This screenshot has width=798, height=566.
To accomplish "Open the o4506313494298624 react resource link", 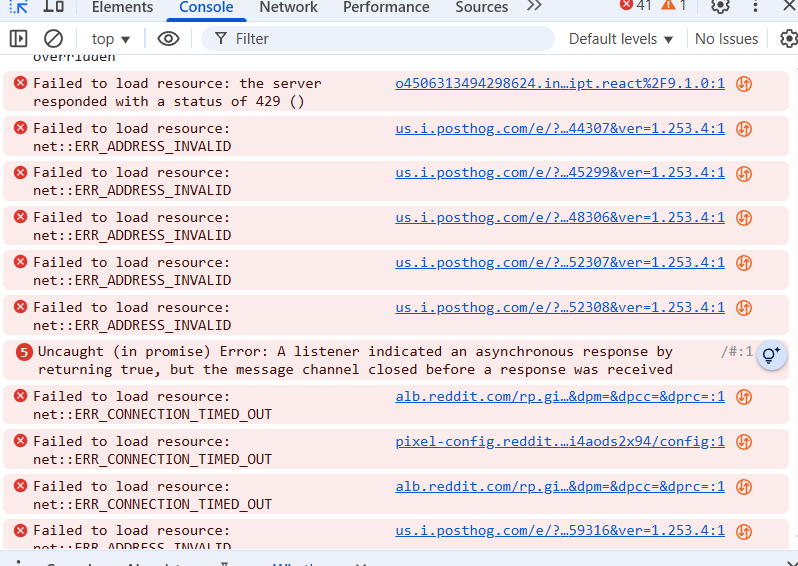I will pyautogui.click(x=560, y=83).
